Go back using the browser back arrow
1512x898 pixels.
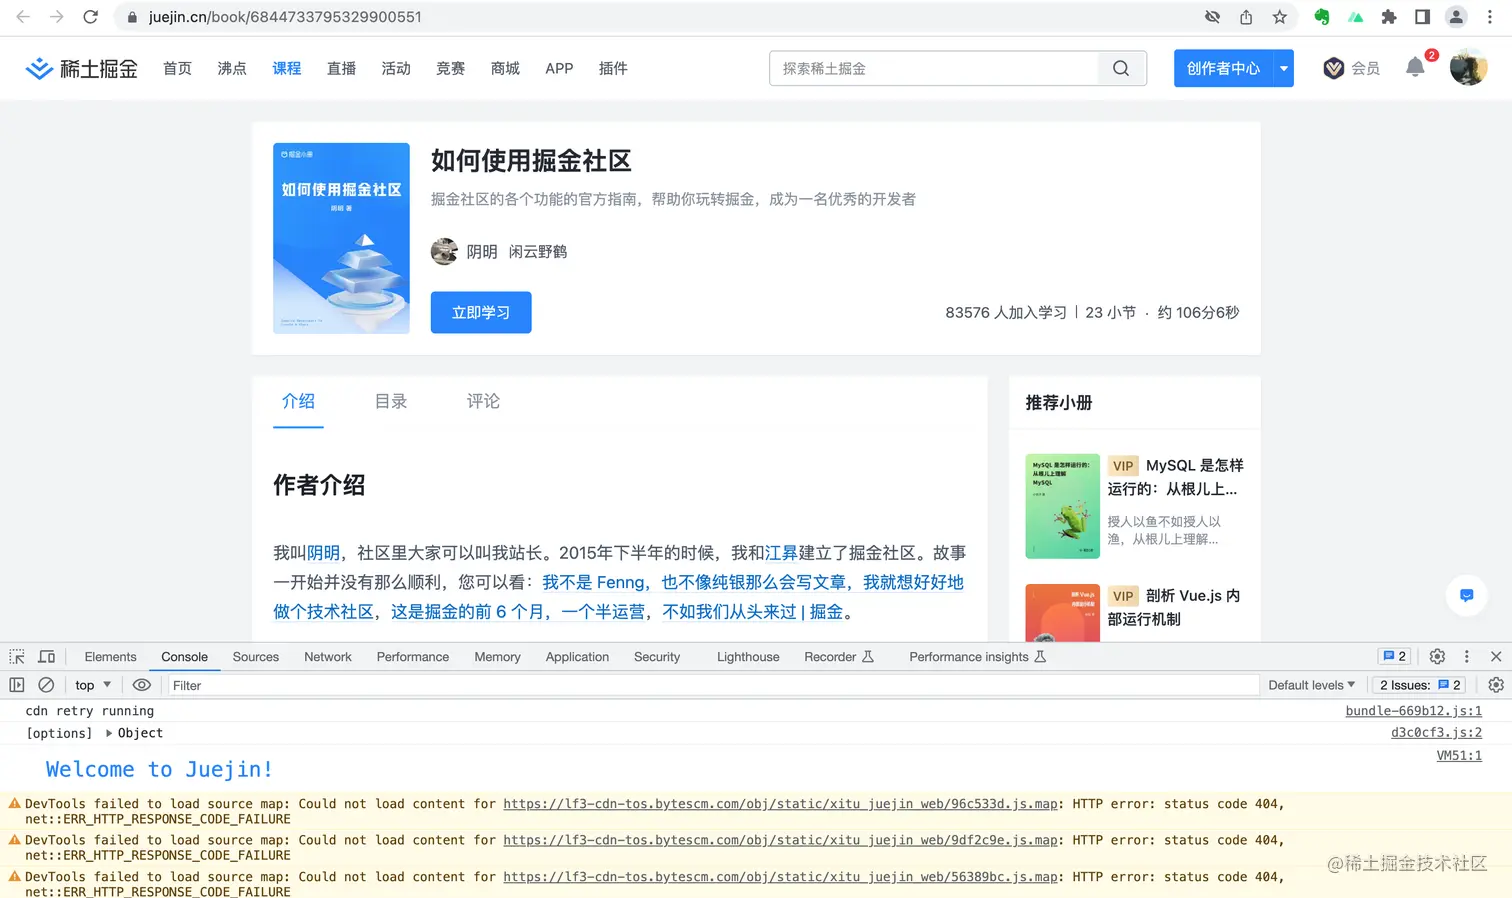(23, 17)
